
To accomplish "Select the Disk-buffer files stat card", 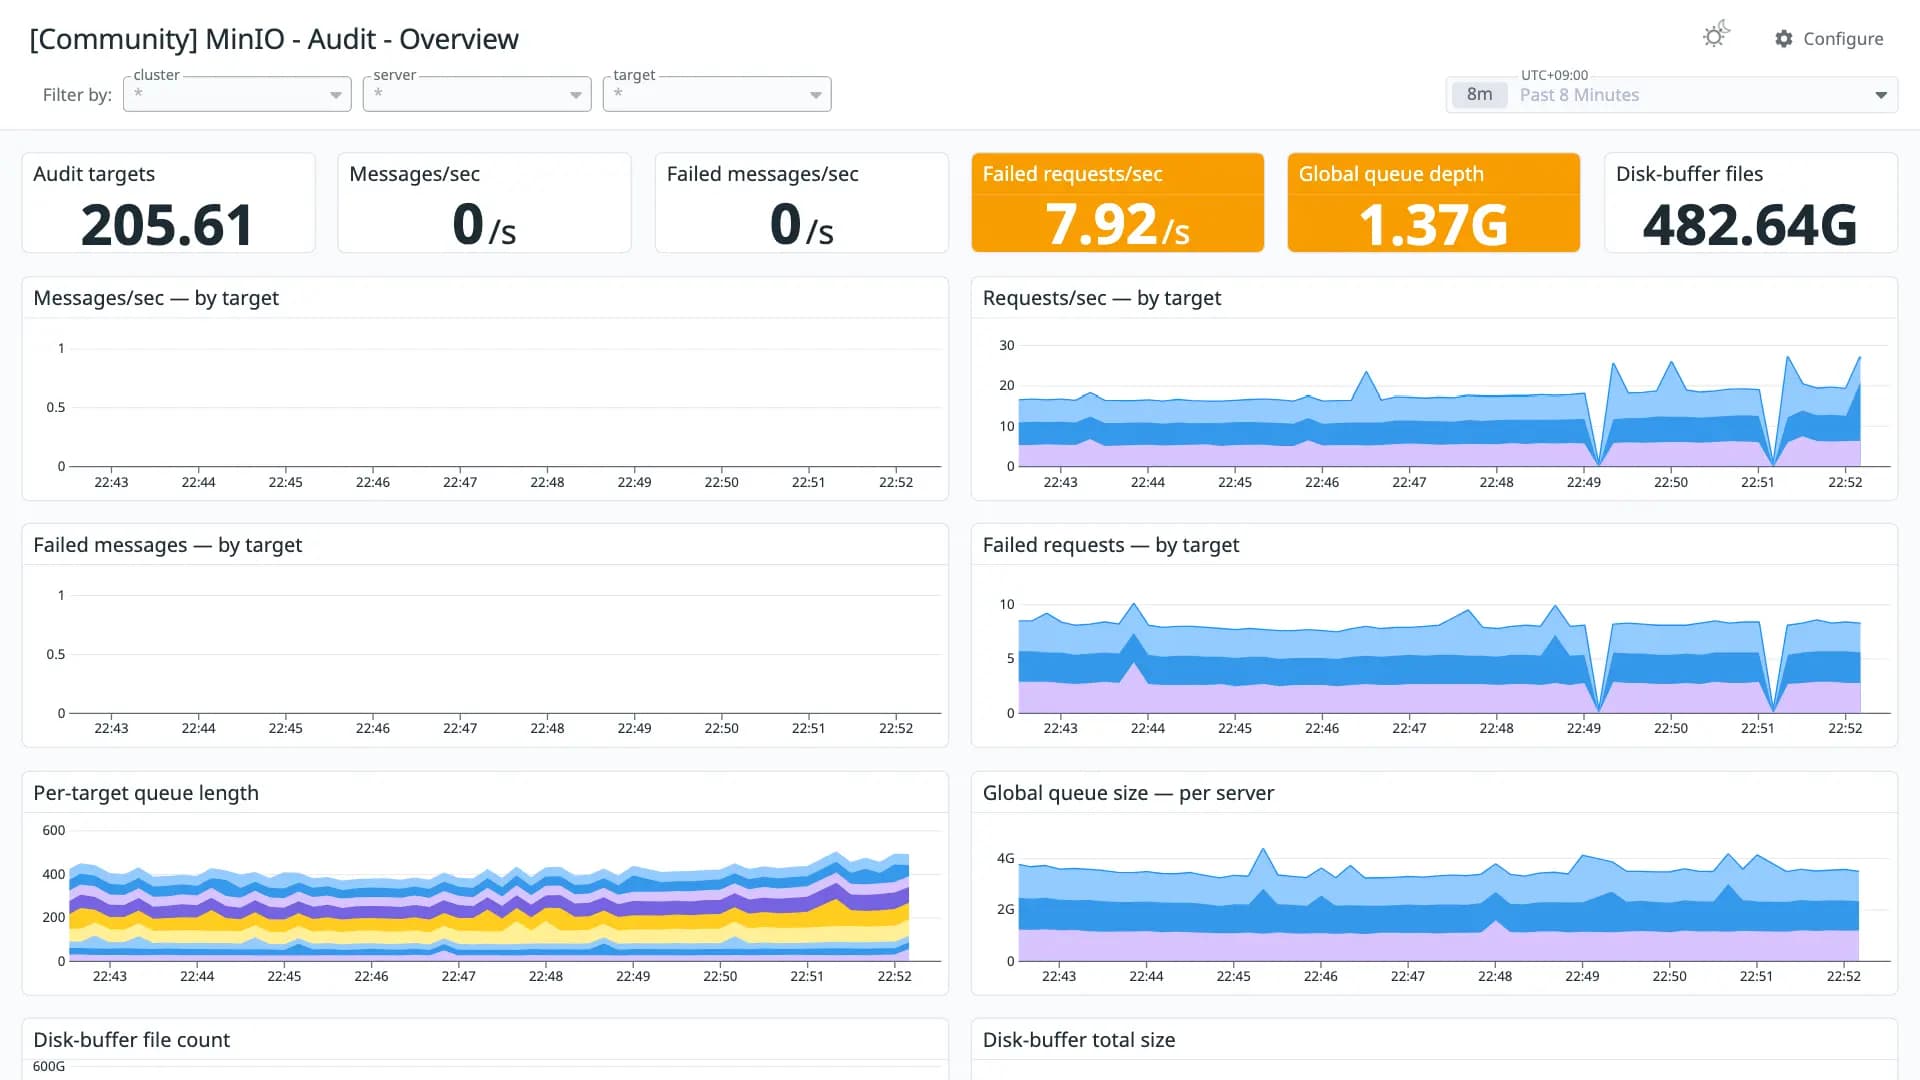I will 1750,203.
